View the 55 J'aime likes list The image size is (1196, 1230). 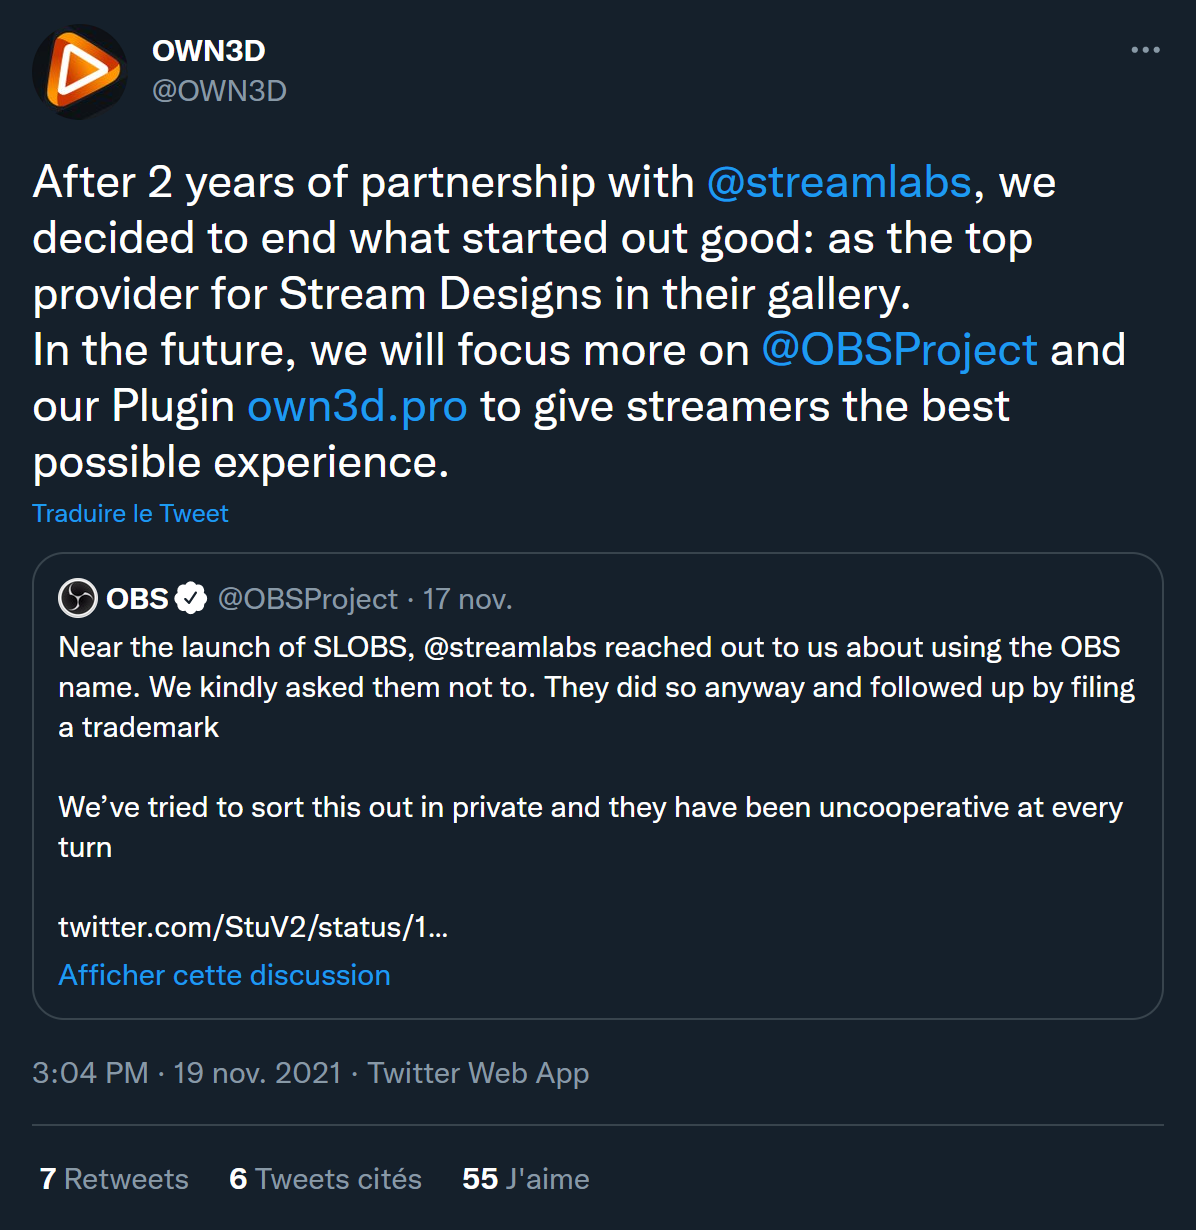[525, 1179]
